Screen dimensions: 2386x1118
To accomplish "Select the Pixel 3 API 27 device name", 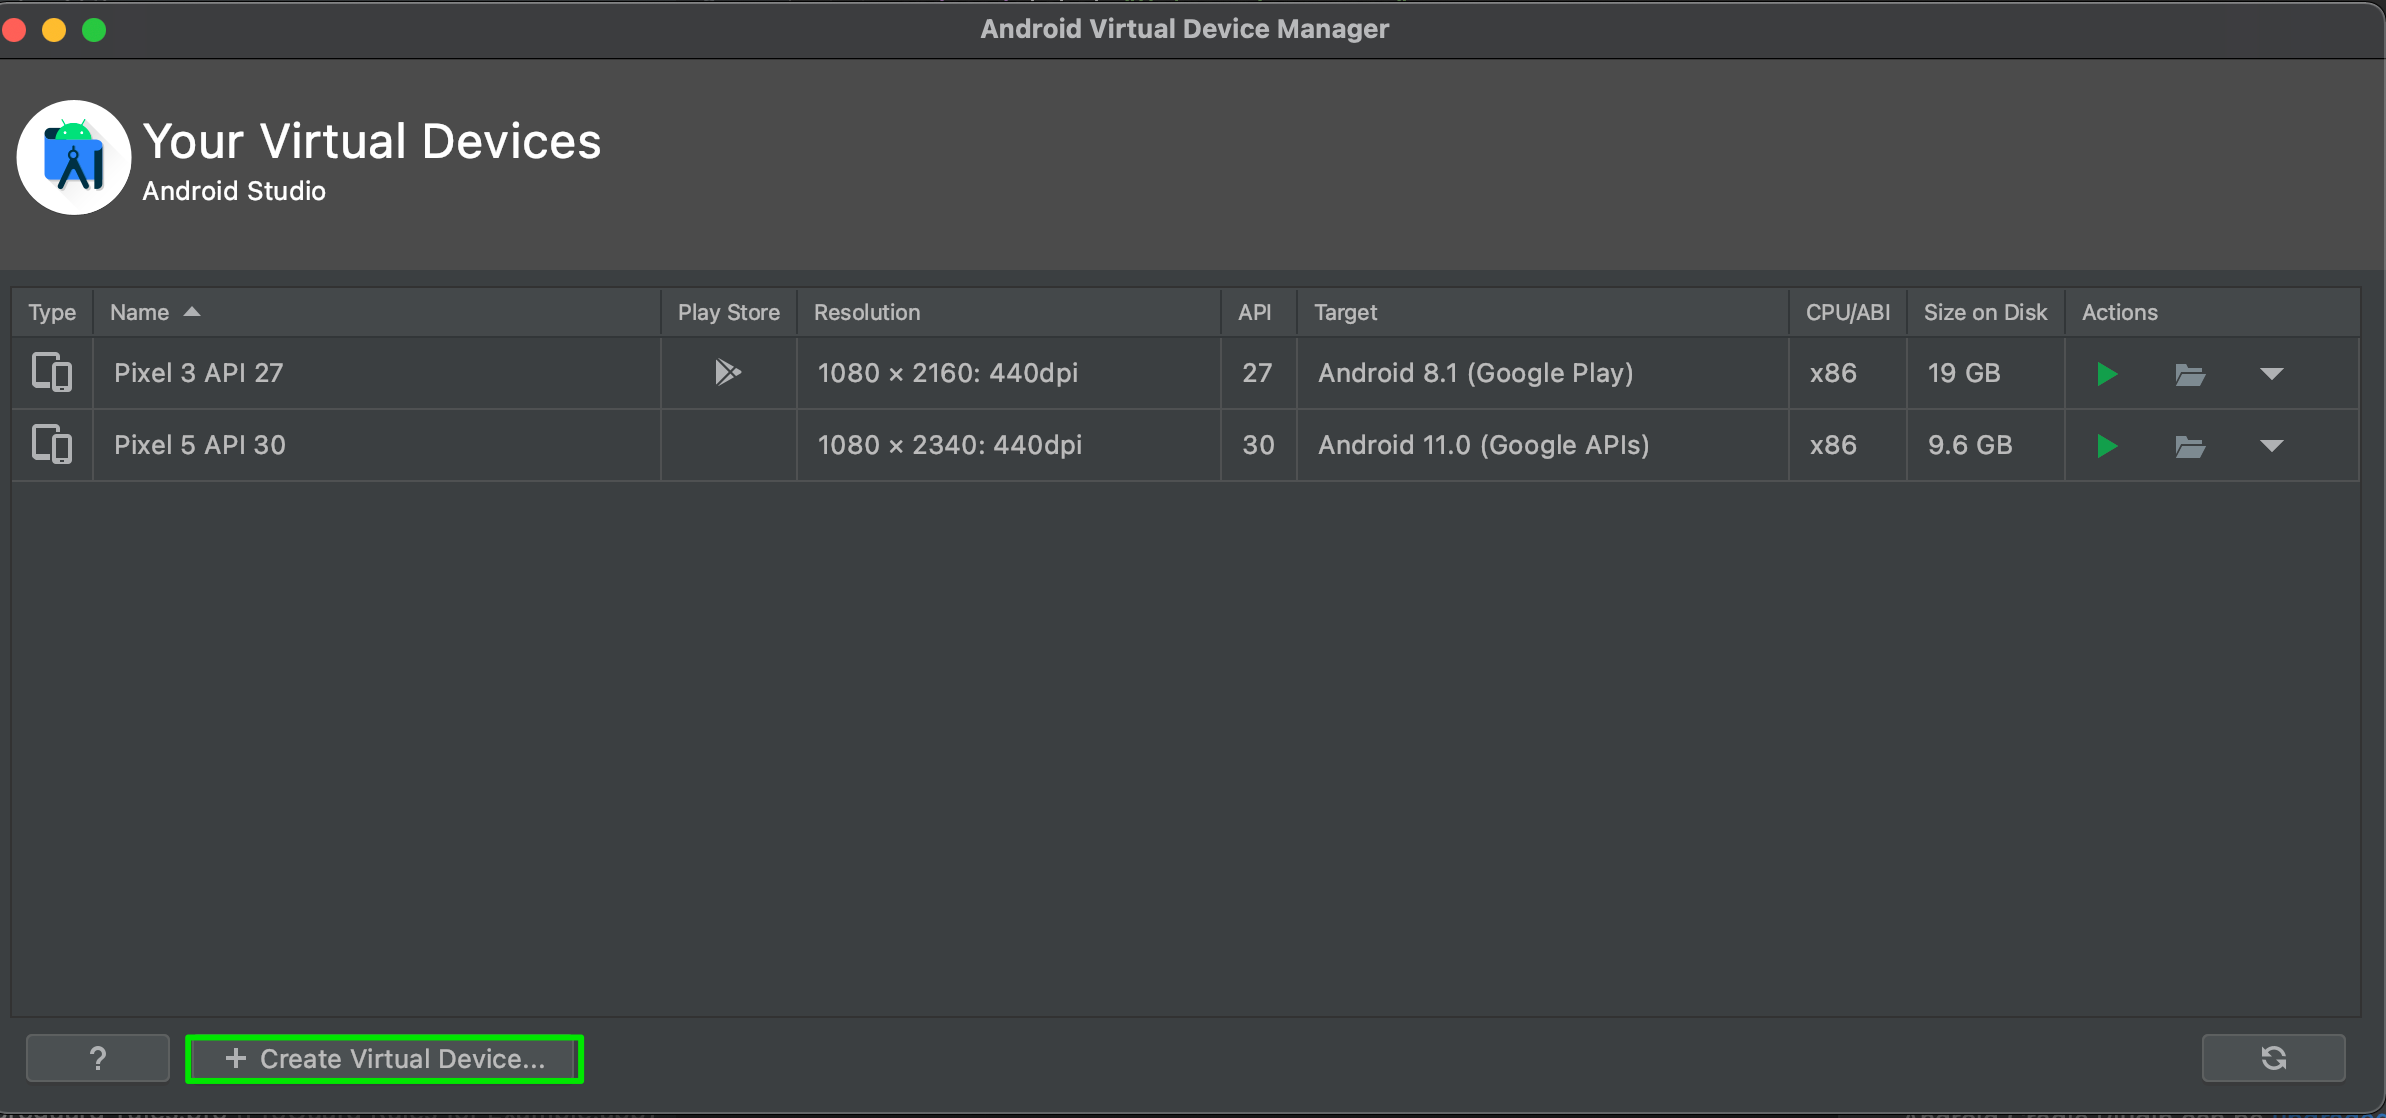I will click(x=198, y=372).
